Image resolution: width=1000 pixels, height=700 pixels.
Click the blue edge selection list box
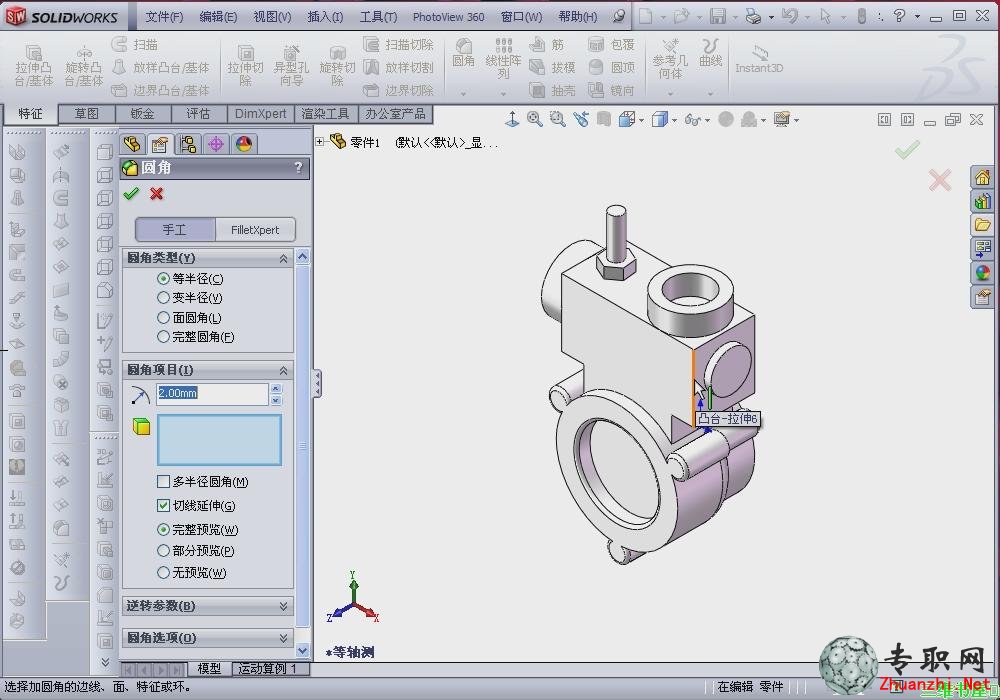point(219,440)
